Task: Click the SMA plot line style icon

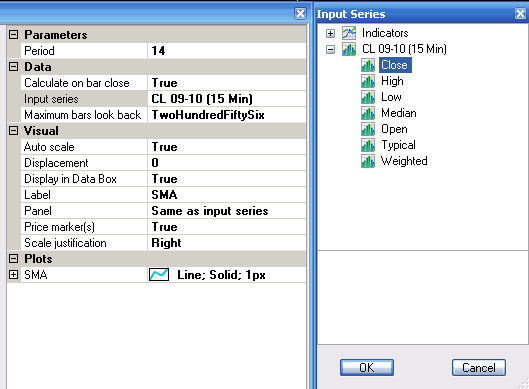Action: tap(159, 275)
